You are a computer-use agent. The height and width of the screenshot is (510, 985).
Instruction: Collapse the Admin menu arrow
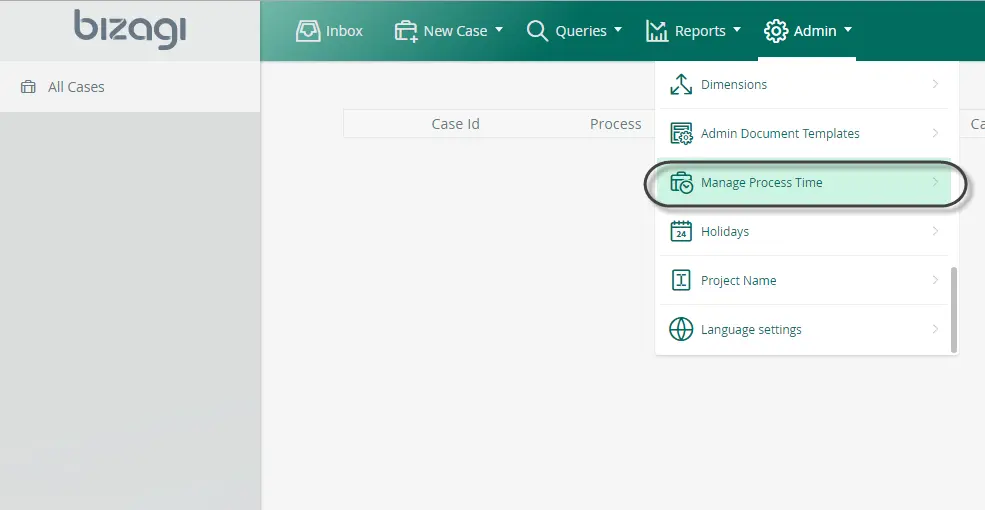pos(848,30)
